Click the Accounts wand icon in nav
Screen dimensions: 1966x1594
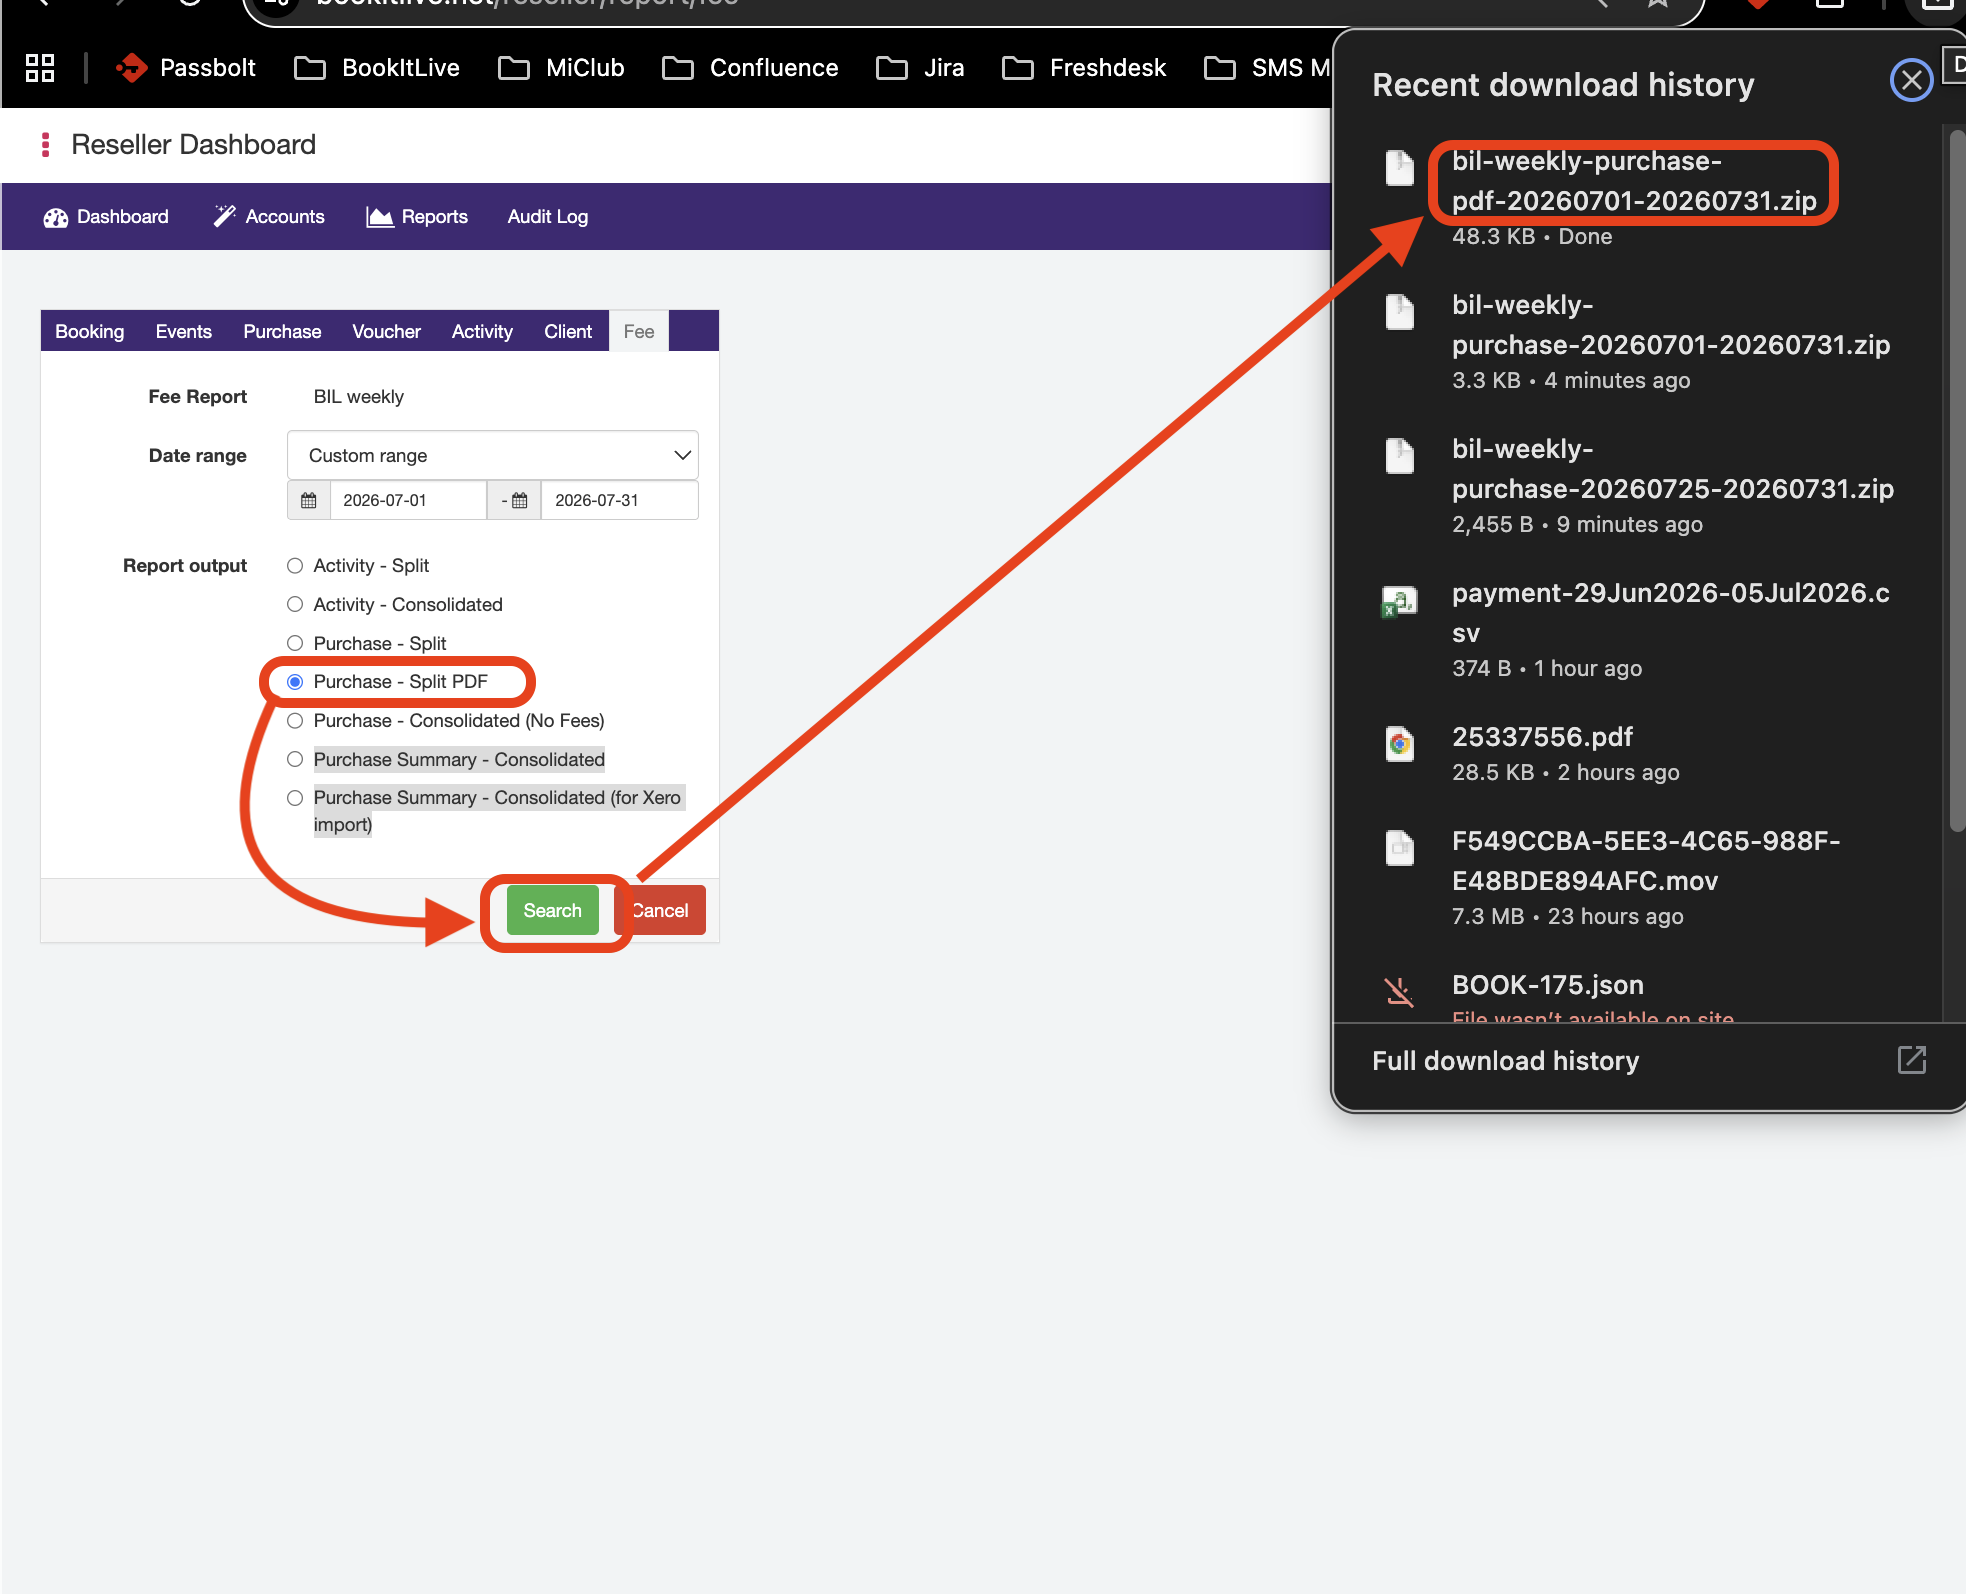tap(225, 216)
